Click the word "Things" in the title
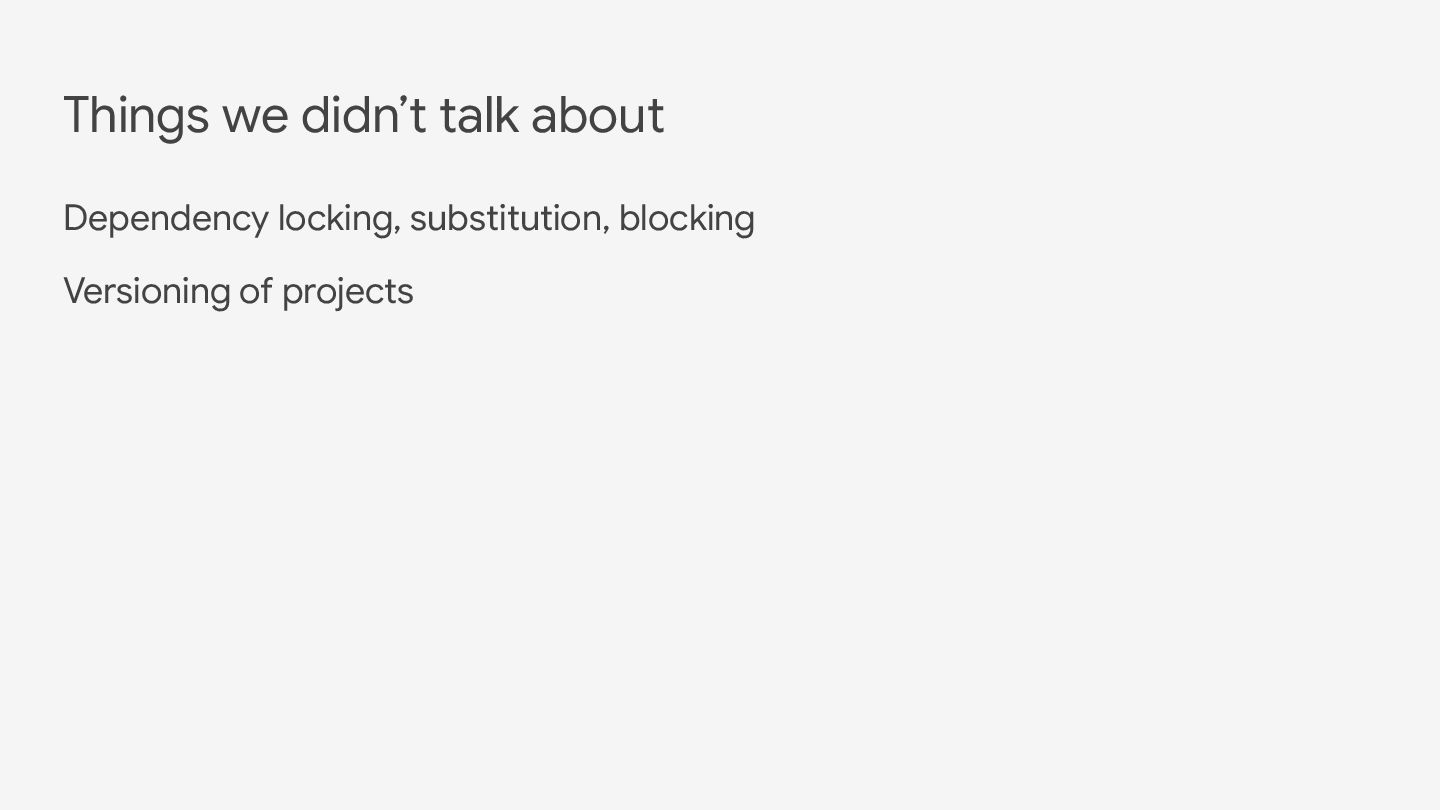The width and height of the screenshot is (1440, 810). tap(136, 117)
